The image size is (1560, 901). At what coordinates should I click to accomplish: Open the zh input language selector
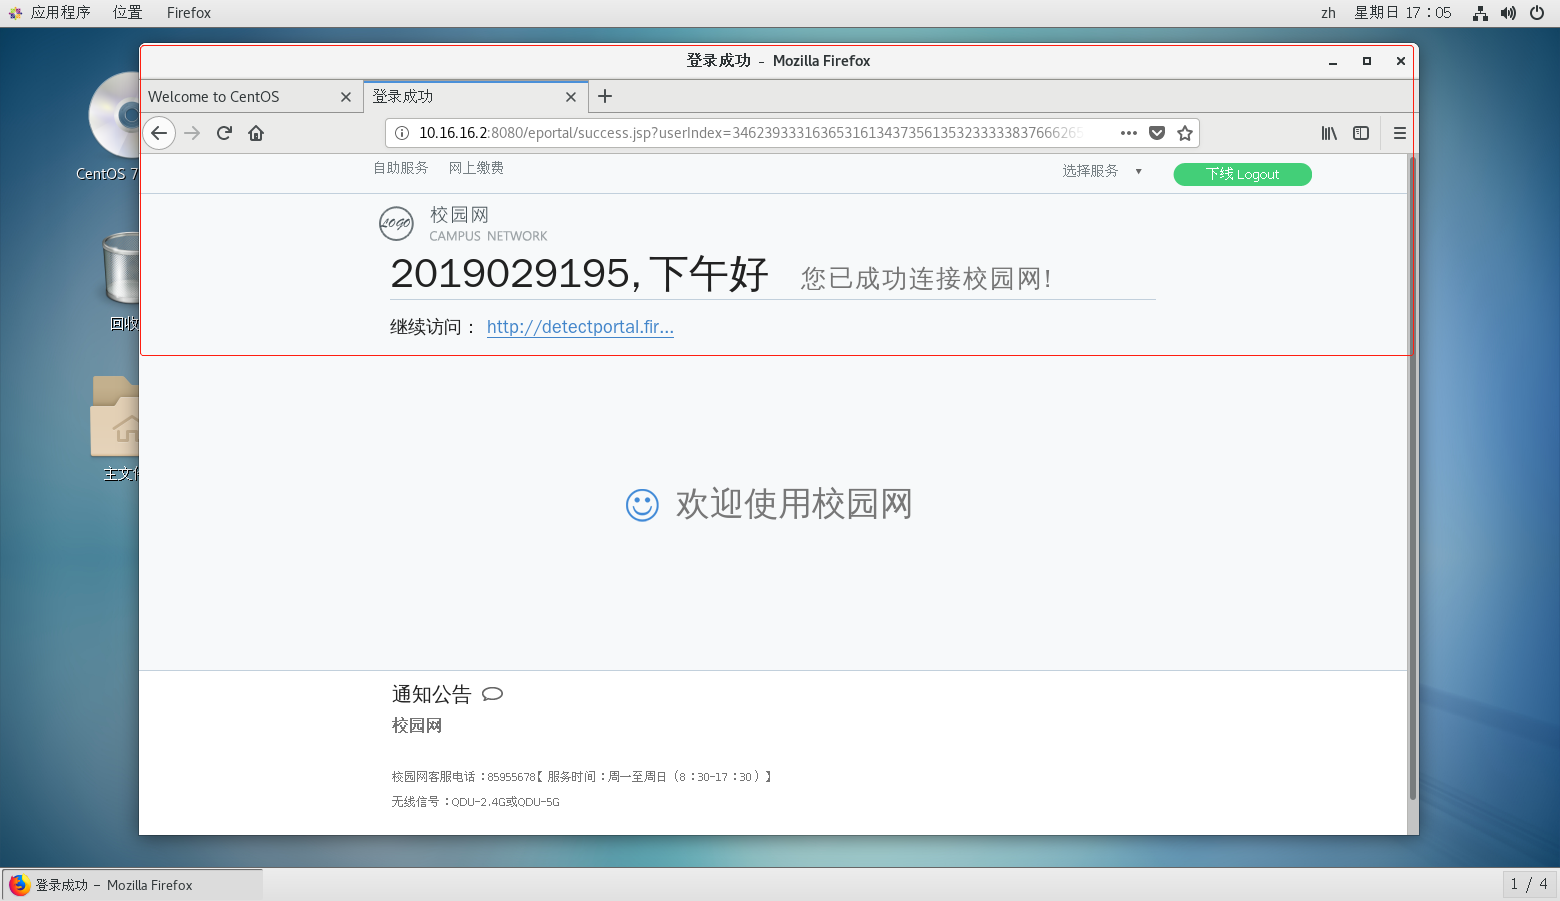(1328, 13)
